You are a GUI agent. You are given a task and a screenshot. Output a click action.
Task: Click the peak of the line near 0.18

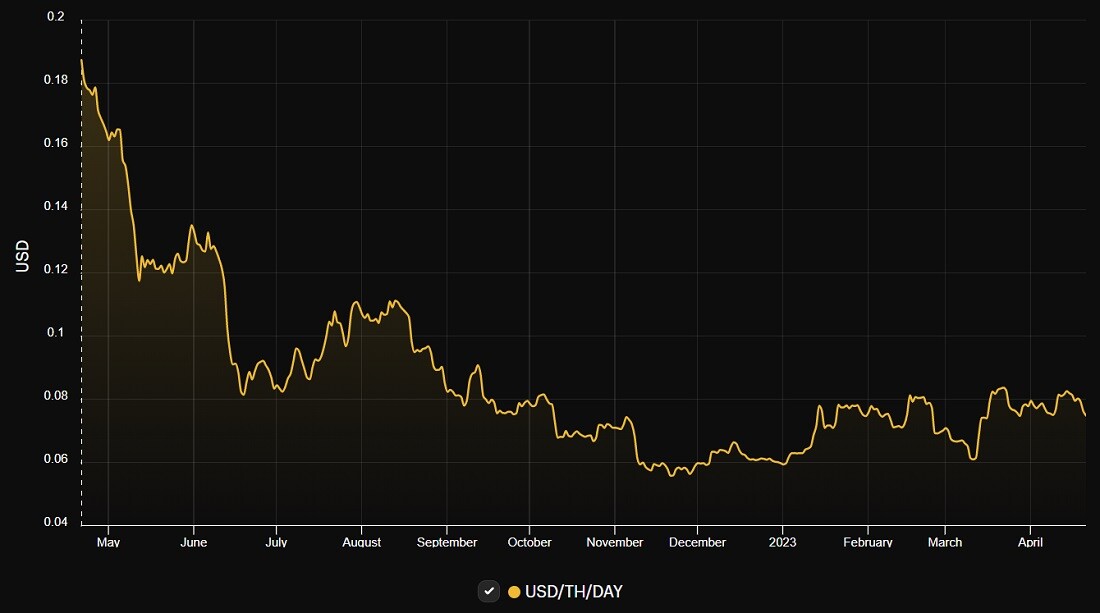(x=81, y=60)
